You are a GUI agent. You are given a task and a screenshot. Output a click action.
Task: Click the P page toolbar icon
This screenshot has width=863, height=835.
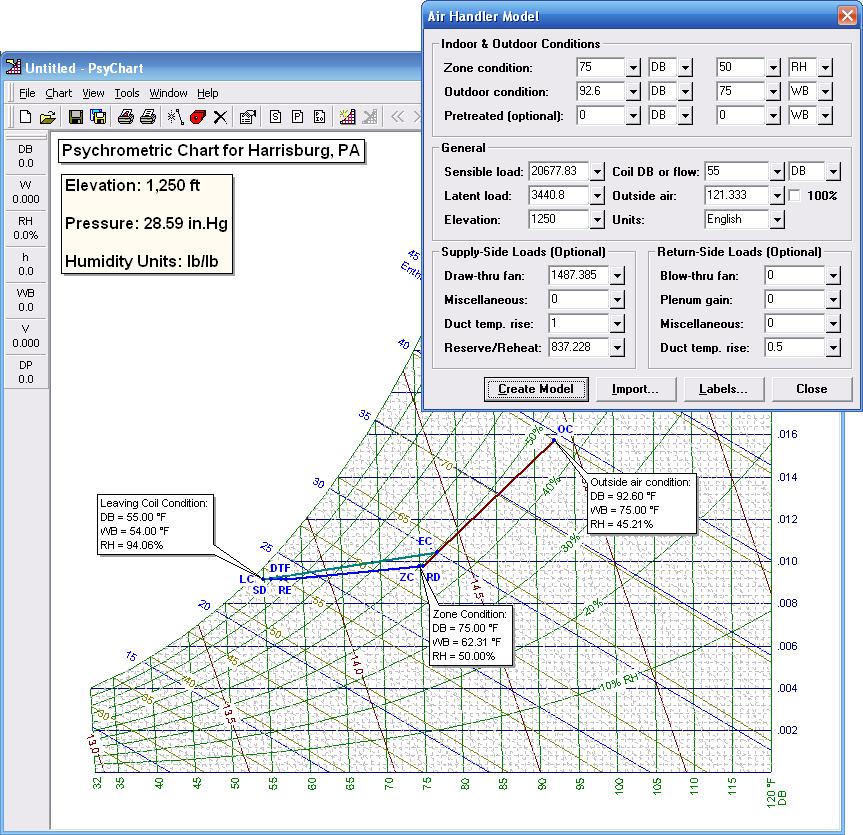click(x=298, y=117)
